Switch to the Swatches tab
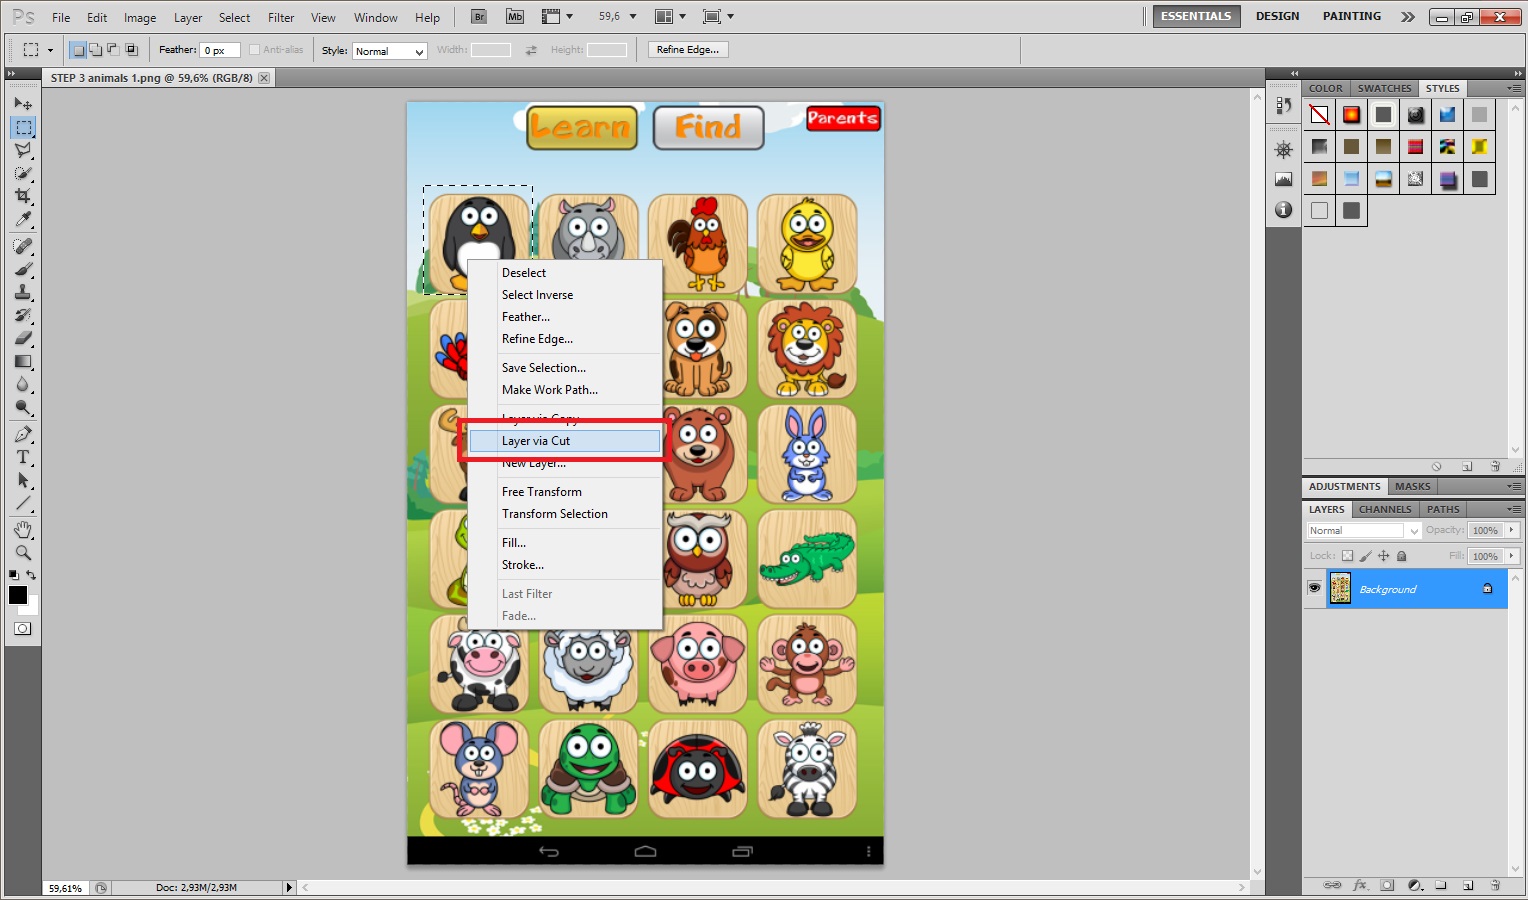 [x=1385, y=88]
